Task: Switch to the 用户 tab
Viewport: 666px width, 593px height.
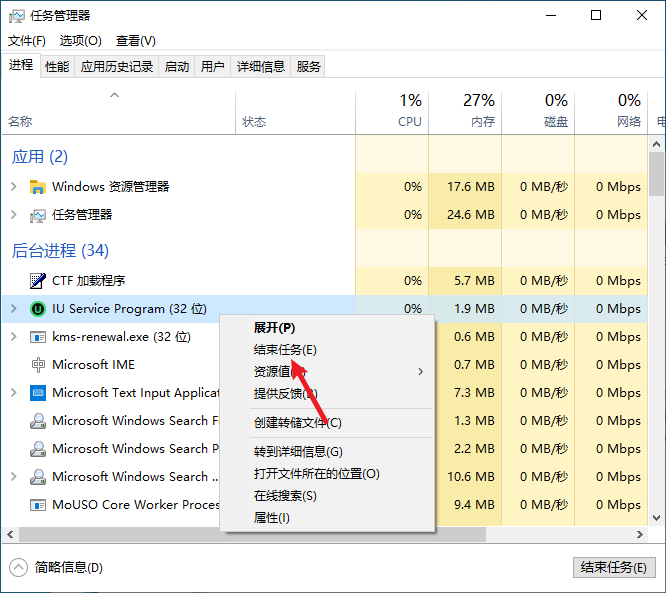Action: pos(212,67)
